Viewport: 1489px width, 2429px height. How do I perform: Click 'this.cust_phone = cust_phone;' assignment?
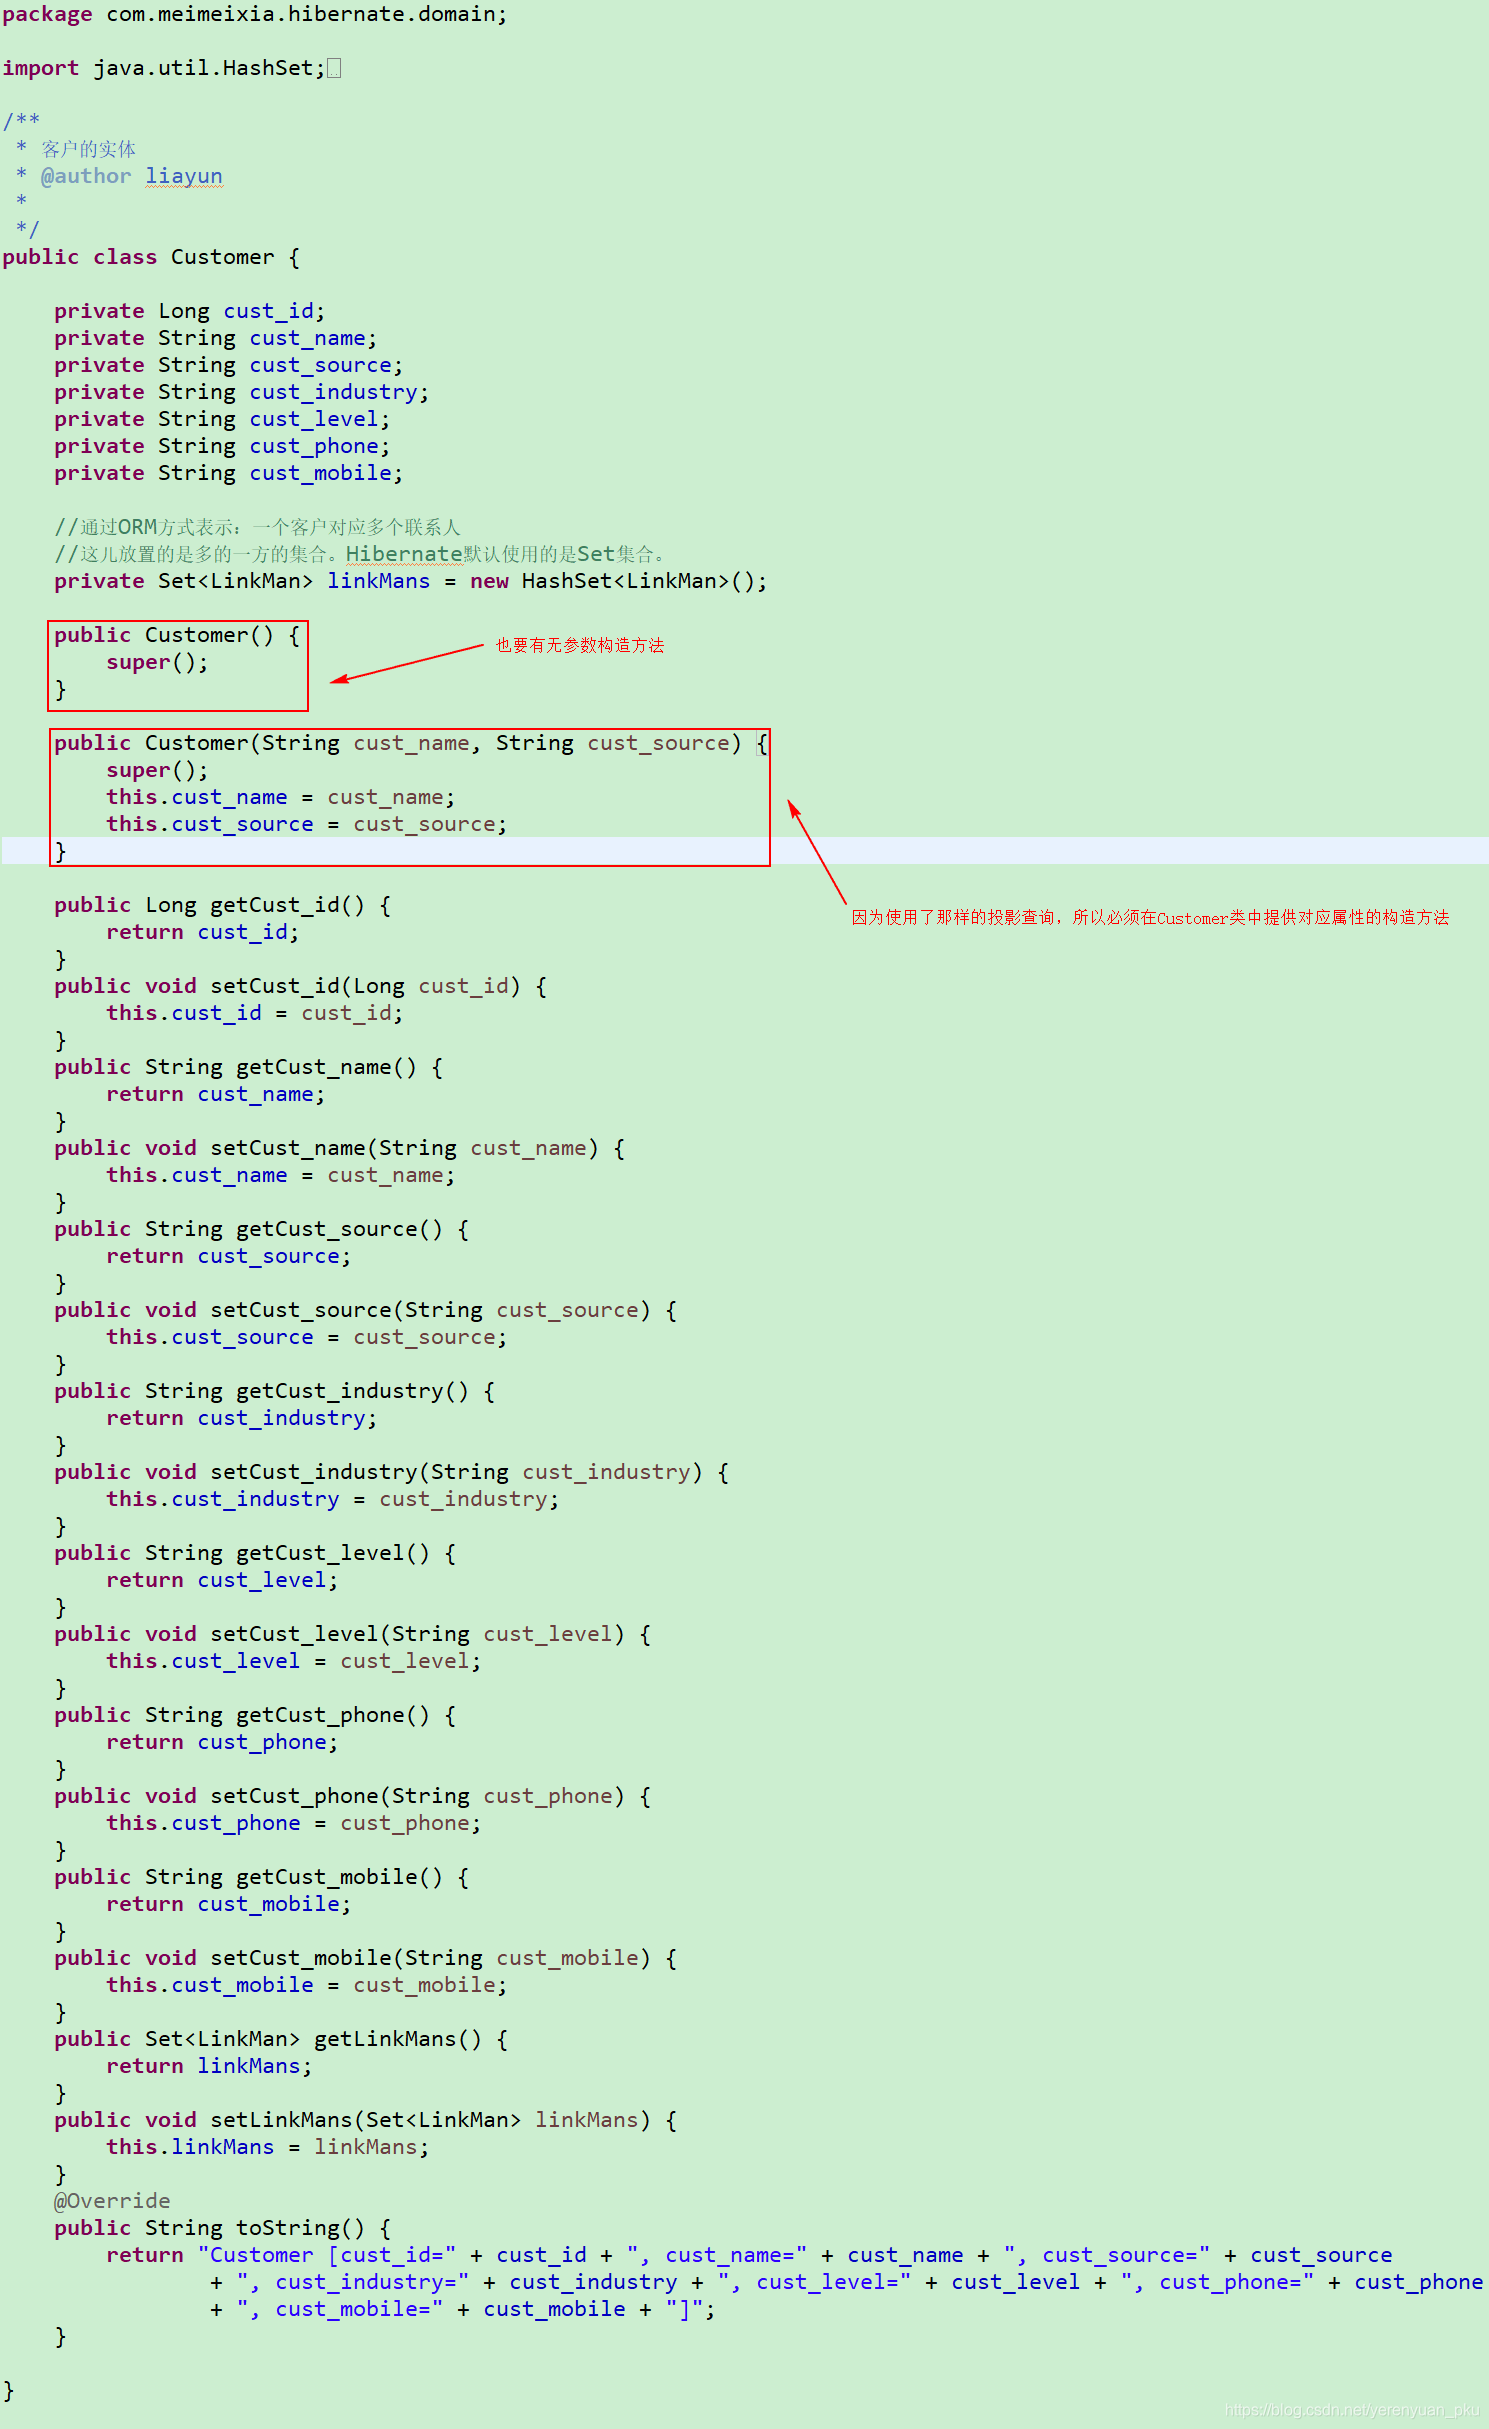click(x=294, y=1823)
